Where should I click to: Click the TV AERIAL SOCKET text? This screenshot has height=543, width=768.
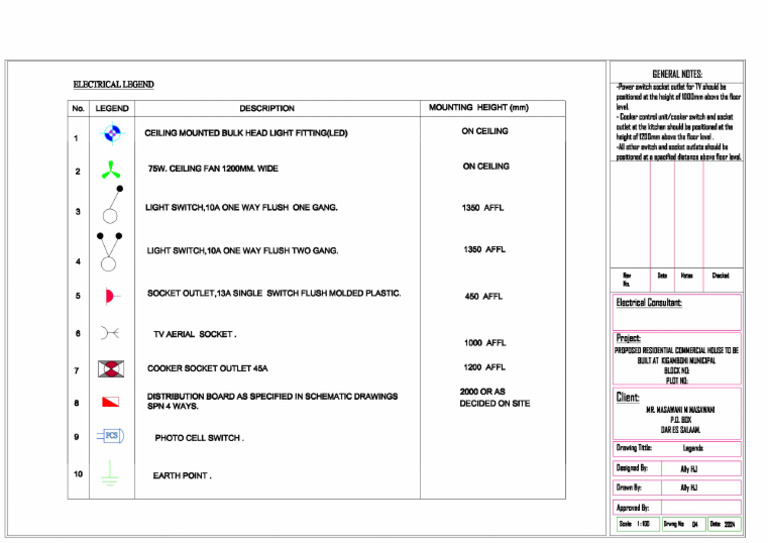194,334
